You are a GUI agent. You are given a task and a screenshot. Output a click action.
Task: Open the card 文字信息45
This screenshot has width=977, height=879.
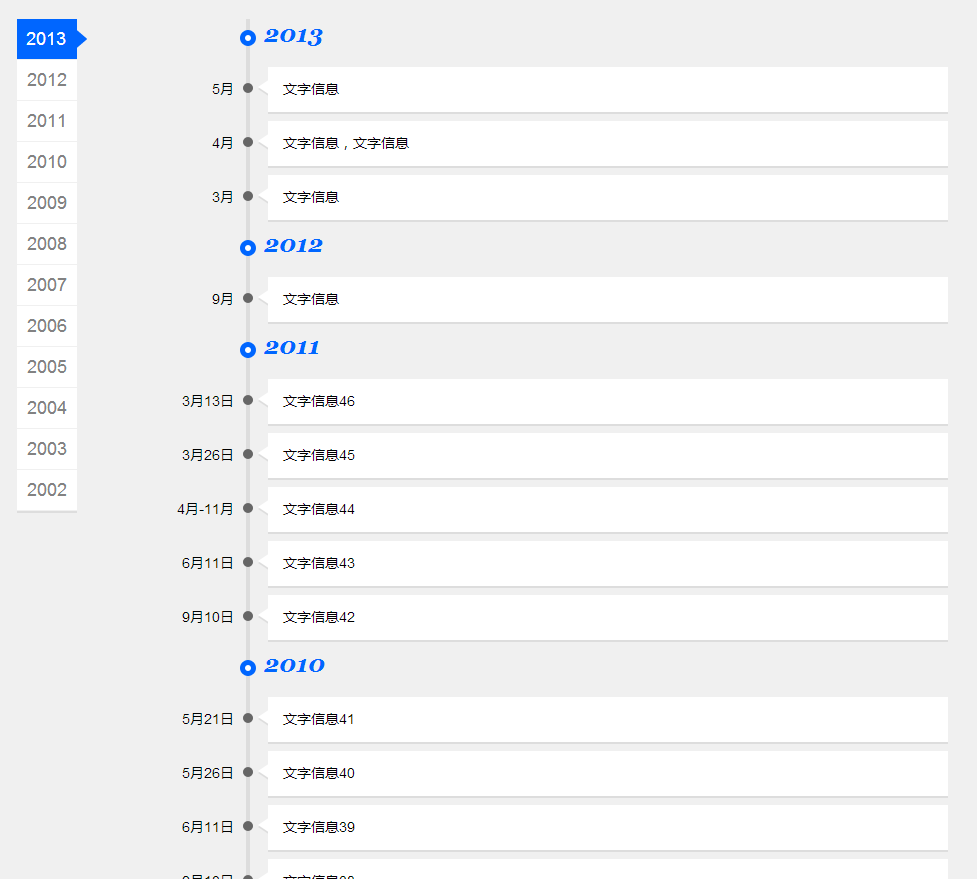608,456
